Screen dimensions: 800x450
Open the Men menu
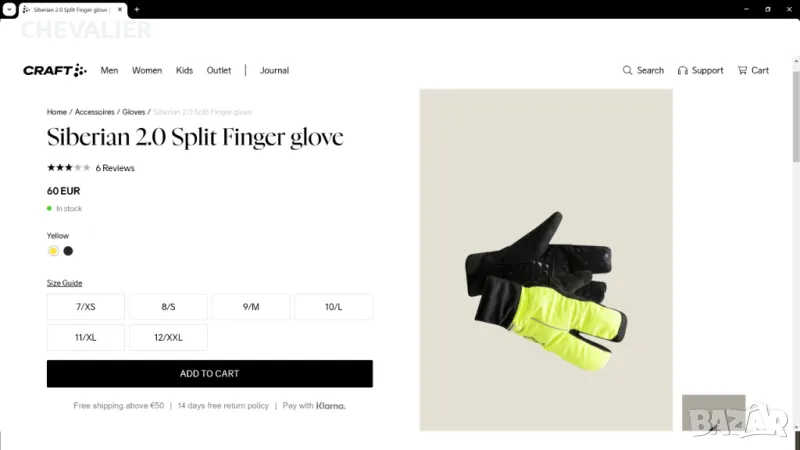[x=109, y=70]
